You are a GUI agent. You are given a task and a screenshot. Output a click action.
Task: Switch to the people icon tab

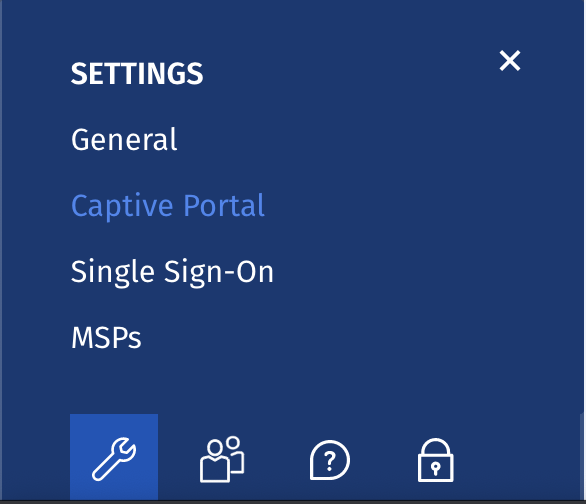pyautogui.click(x=222, y=459)
